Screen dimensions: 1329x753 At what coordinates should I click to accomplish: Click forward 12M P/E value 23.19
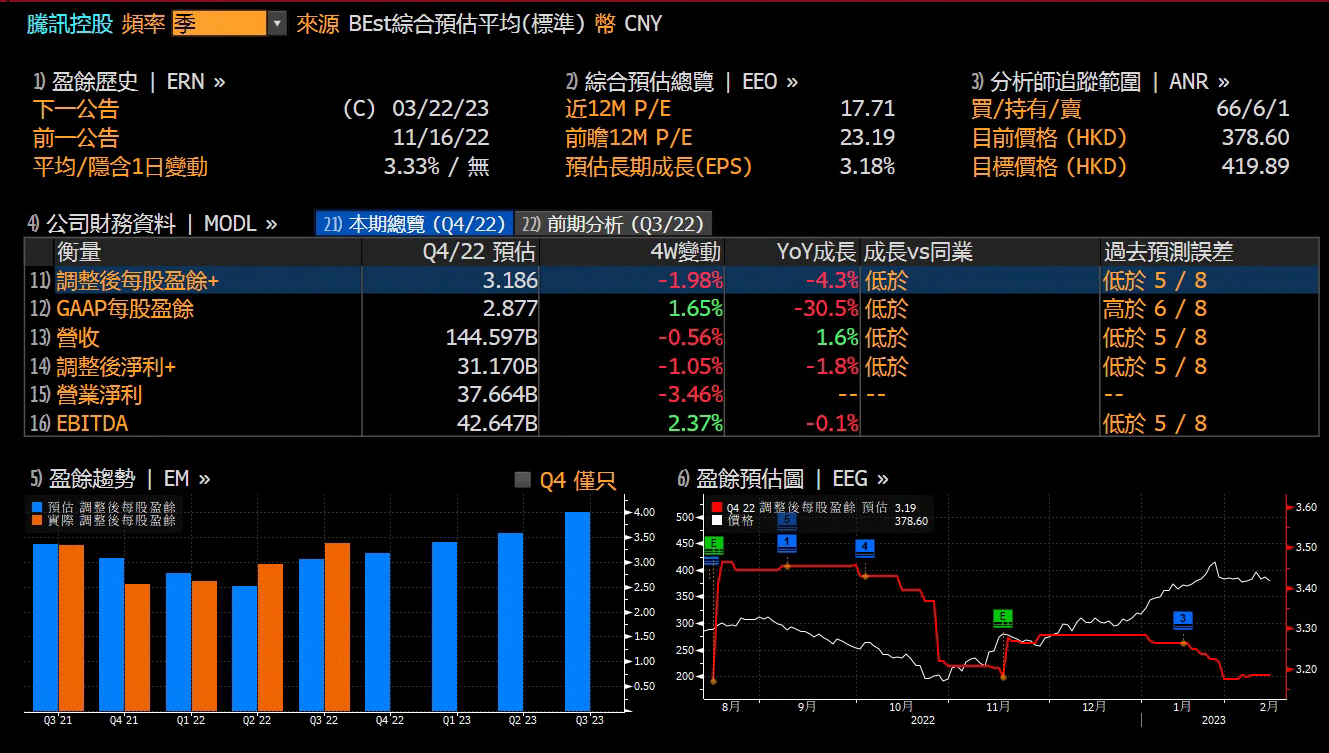[868, 138]
